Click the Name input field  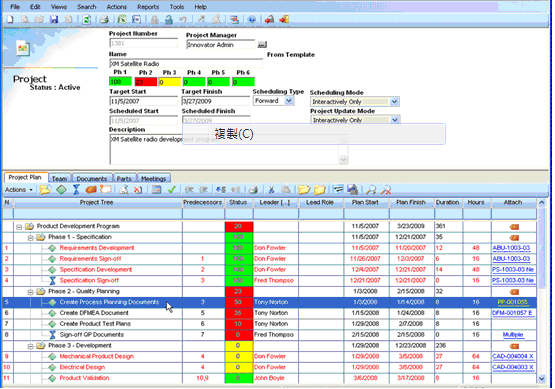(x=186, y=64)
